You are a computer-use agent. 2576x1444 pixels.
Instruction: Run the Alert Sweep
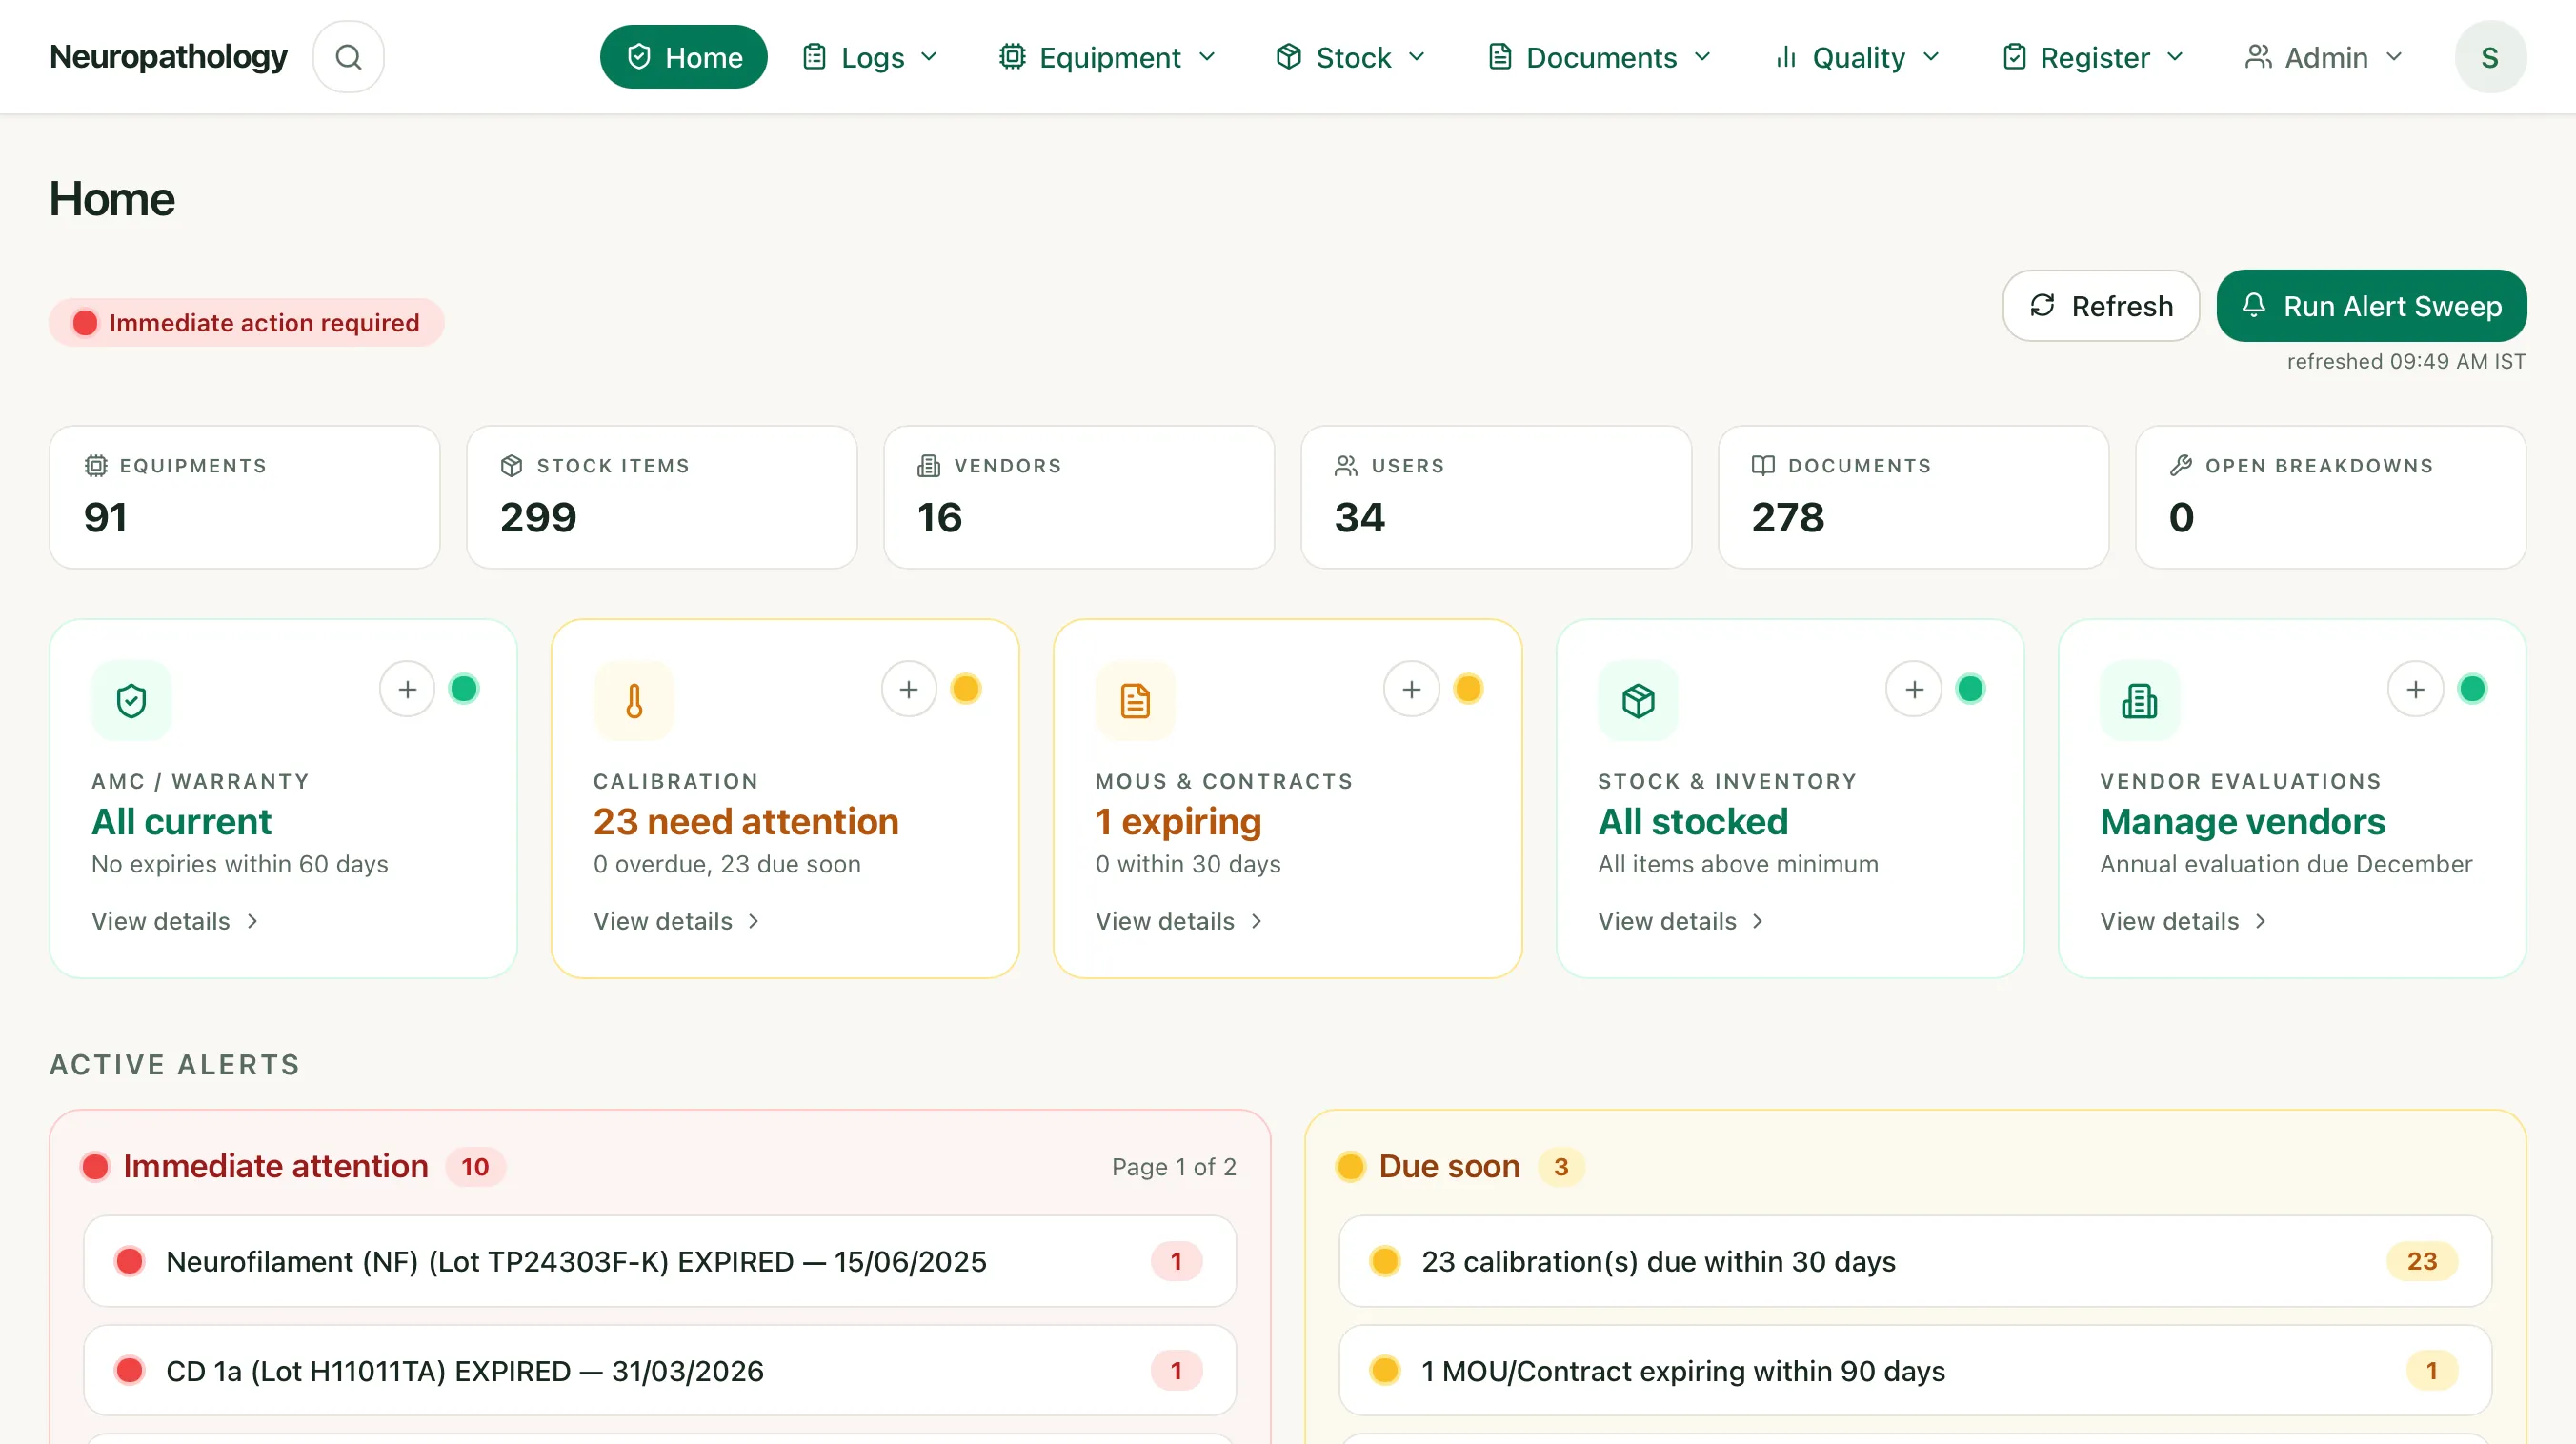pyautogui.click(x=2372, y=306)
